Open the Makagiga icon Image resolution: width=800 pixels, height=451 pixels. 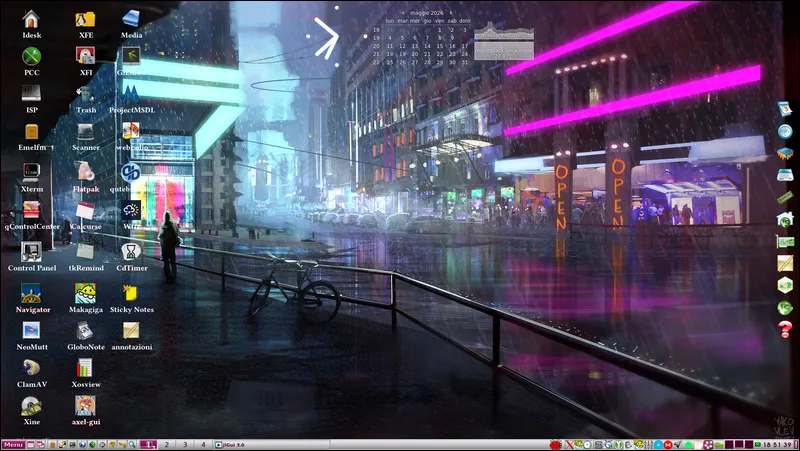[x=85, y=293]
